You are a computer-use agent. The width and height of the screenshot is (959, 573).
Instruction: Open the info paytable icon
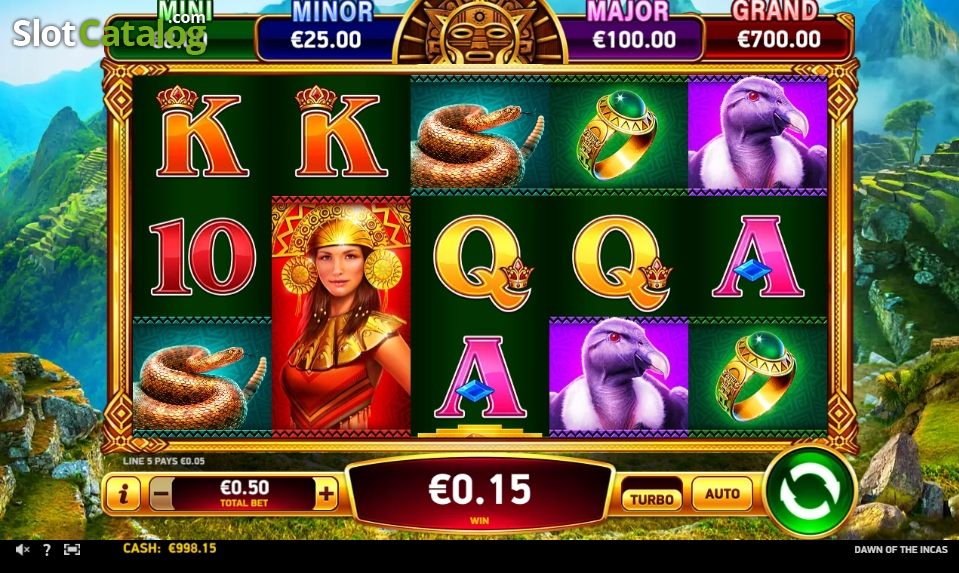[123, 494]
